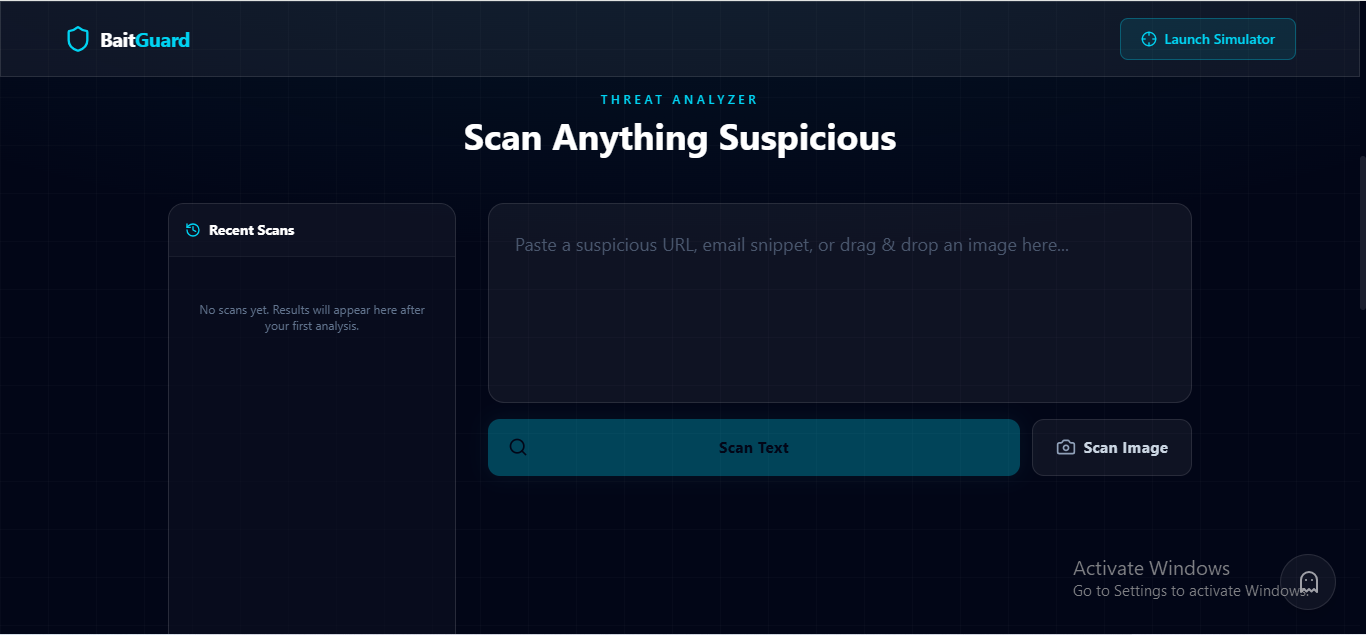The width and height of the screenshot is (1366, 635).
Task: Click the crosshair icon in Launch Simulator
Action: click(1149, 40)
